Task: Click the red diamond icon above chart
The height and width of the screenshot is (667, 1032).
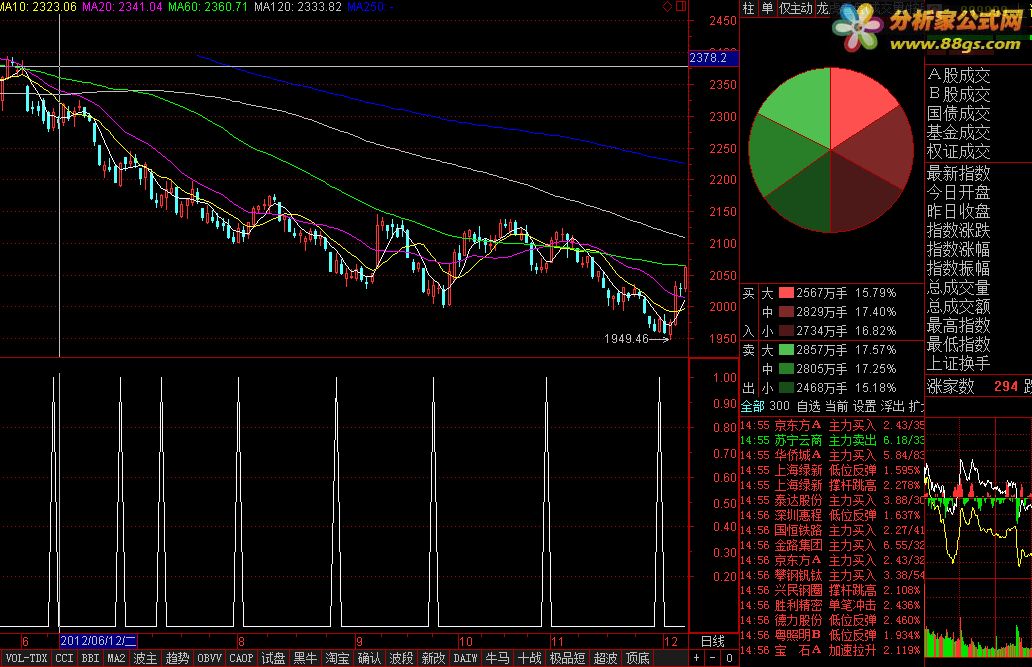Action: tap(667, 6)
